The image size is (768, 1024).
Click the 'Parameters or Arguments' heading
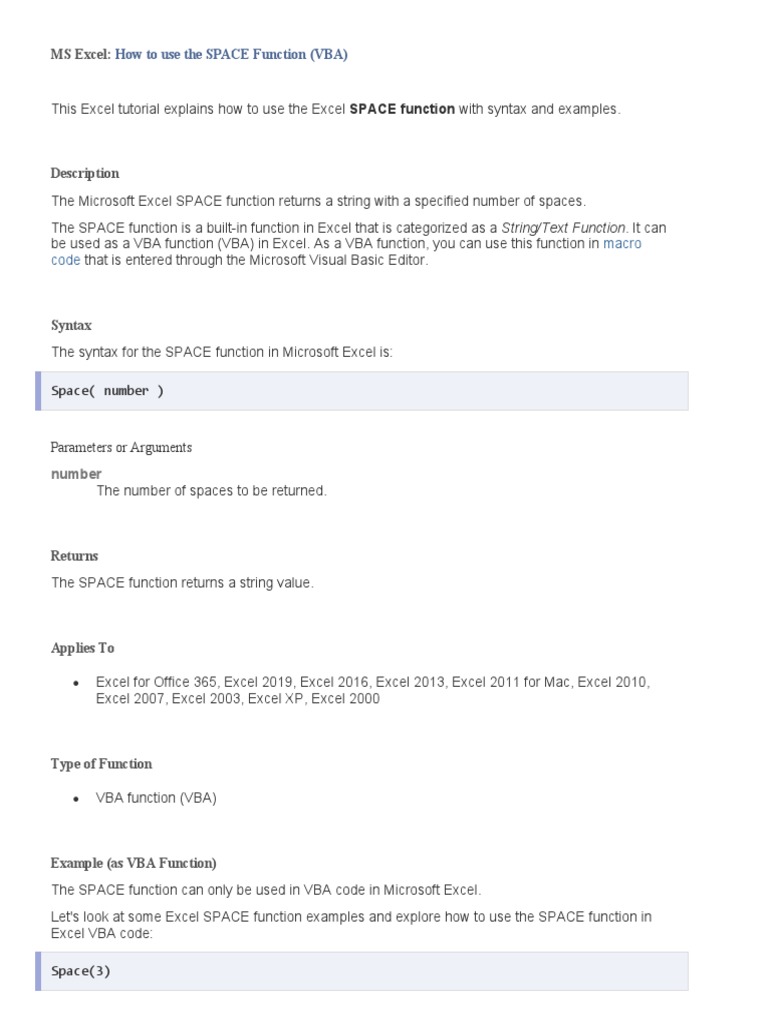coord(121,447)
